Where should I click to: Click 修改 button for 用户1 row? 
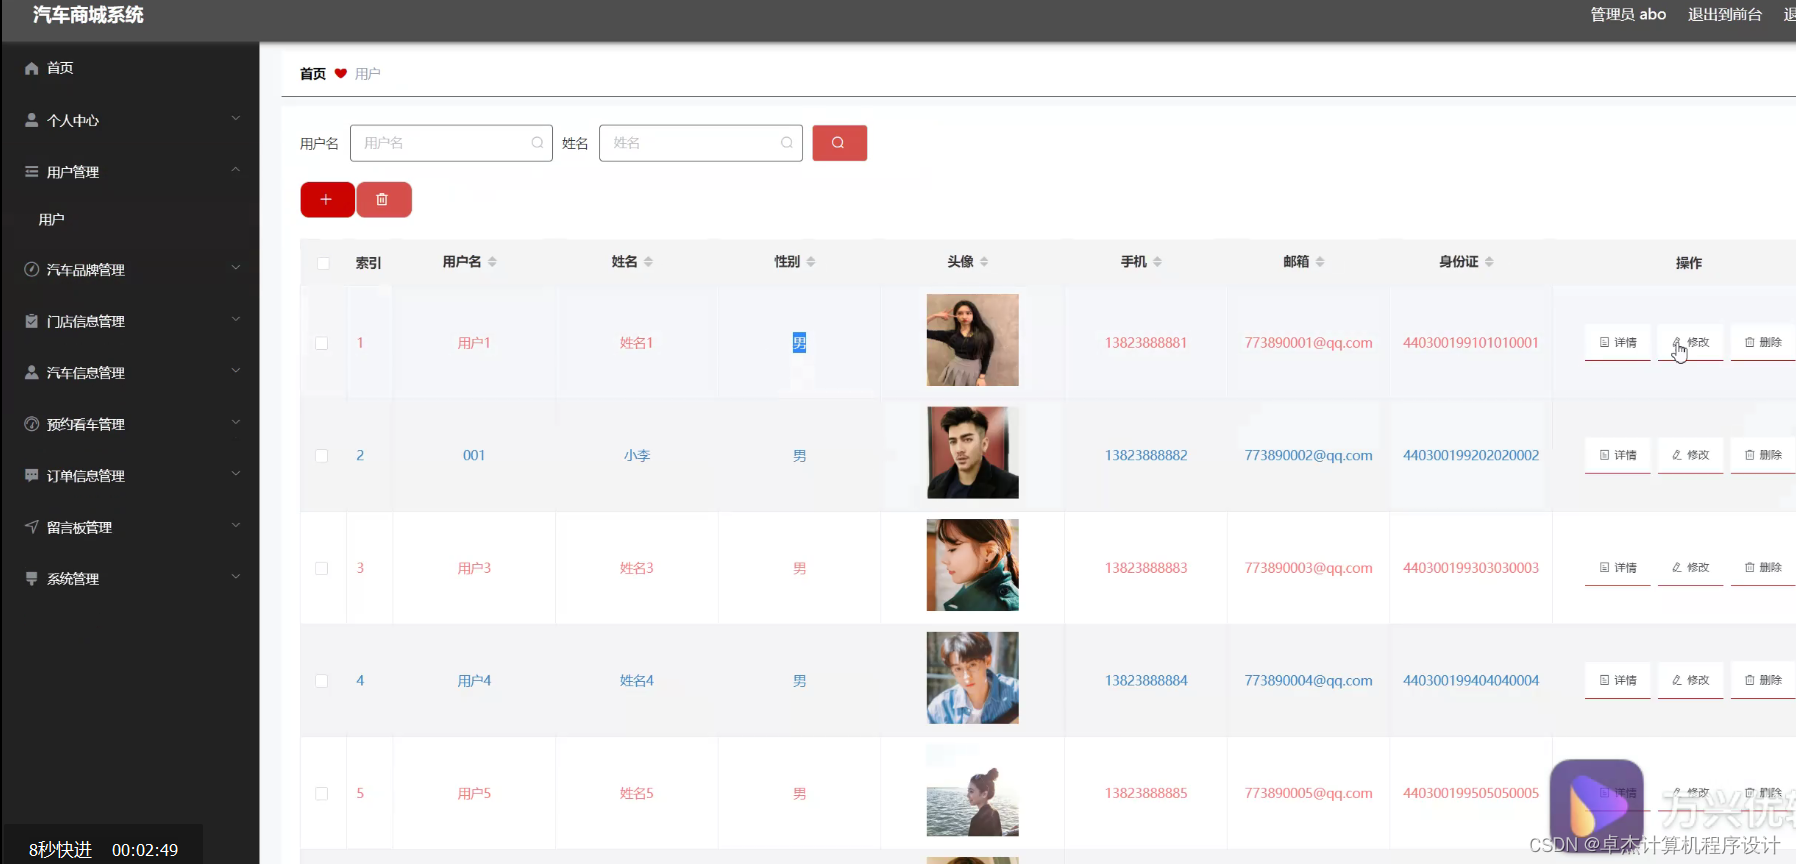[1691, 343]
